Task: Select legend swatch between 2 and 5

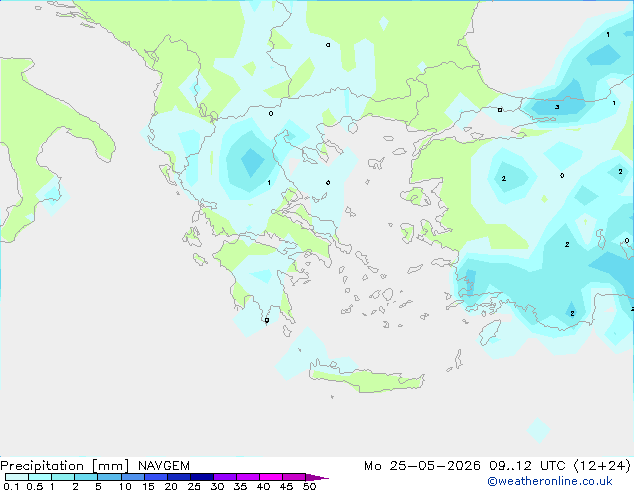Action: point(86,477)
